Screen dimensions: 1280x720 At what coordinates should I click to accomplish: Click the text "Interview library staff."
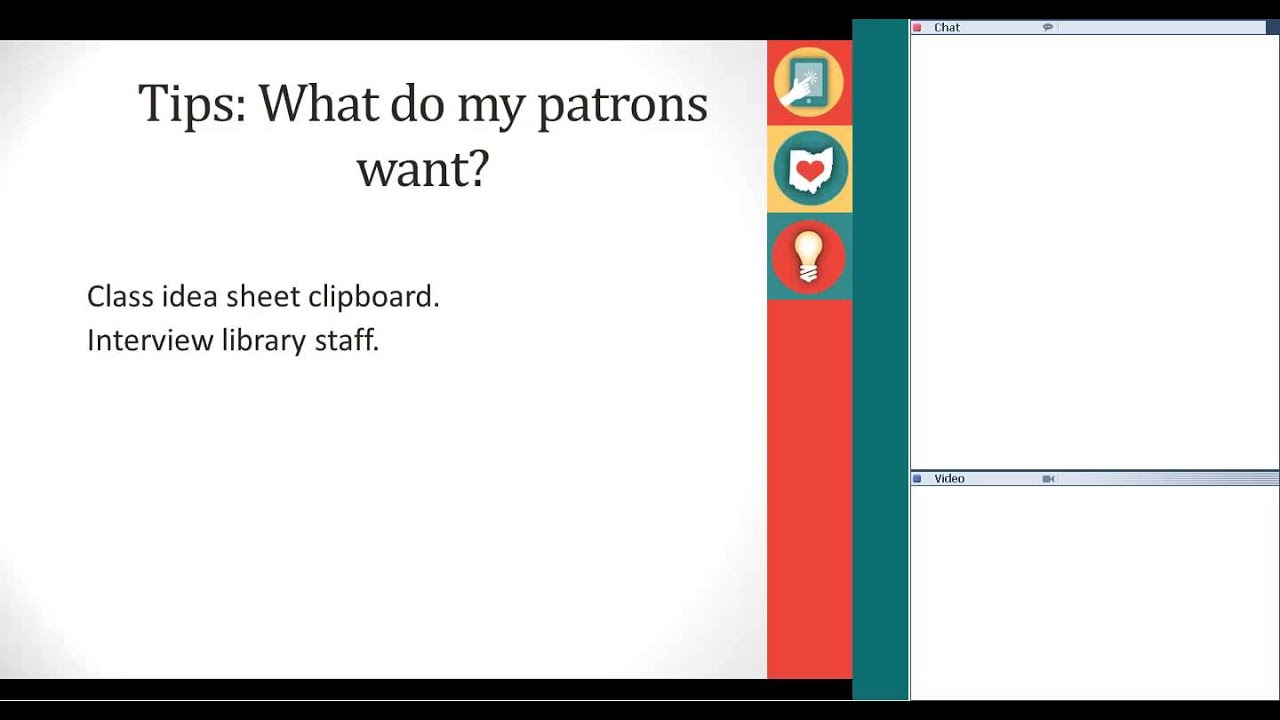(x=233, y=340)
